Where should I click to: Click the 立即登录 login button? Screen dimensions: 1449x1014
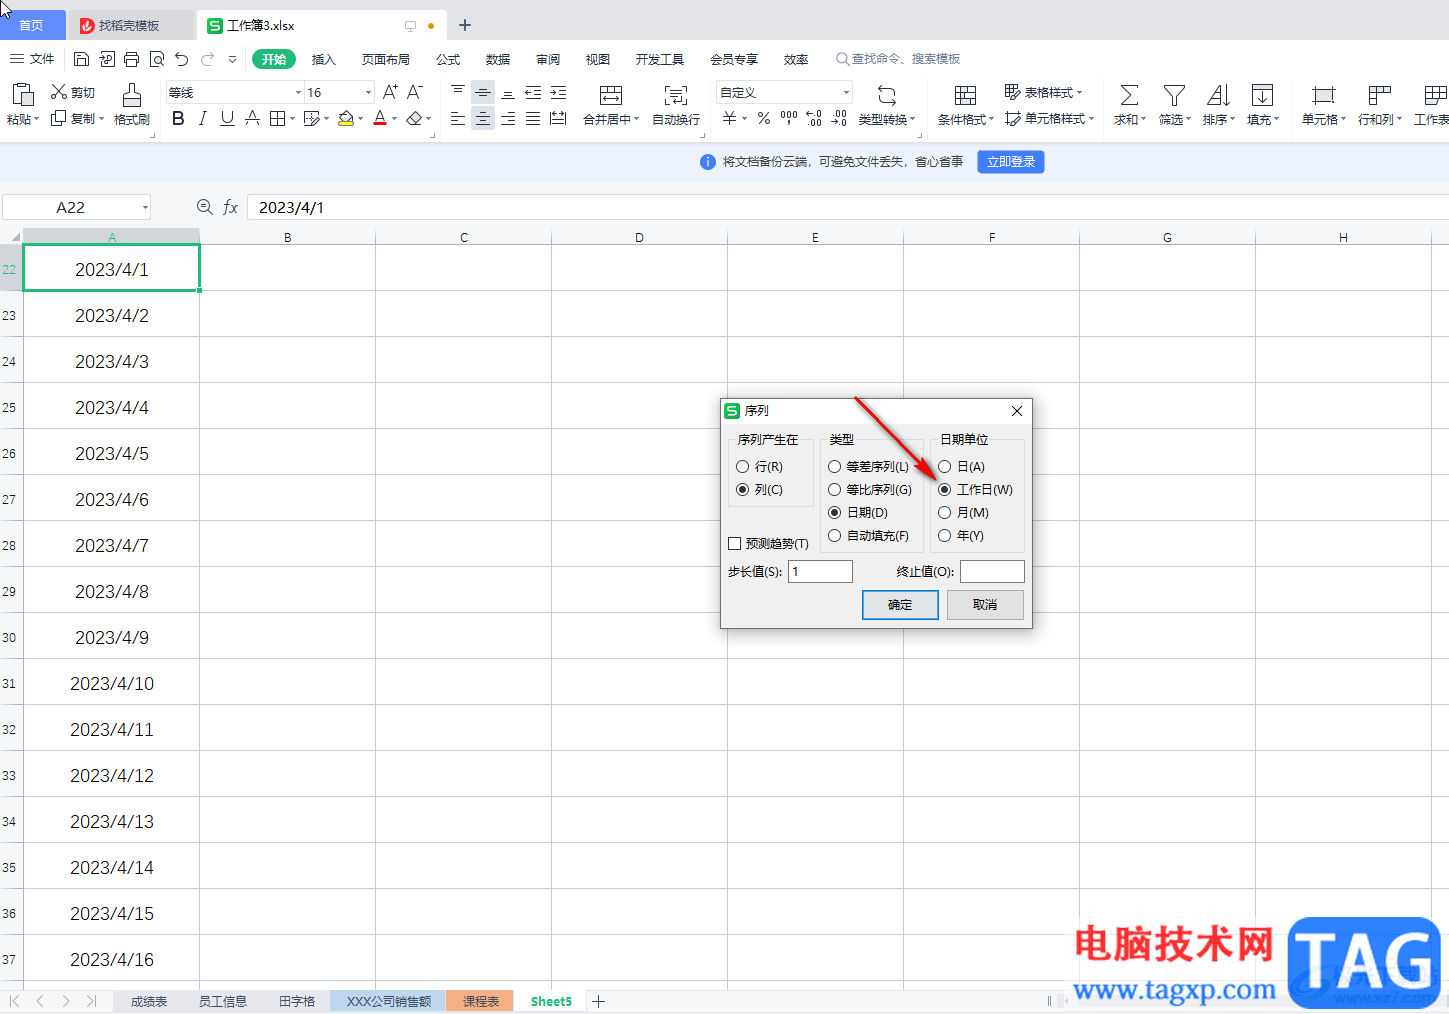pyautogui.click(x=1011, y=162)
